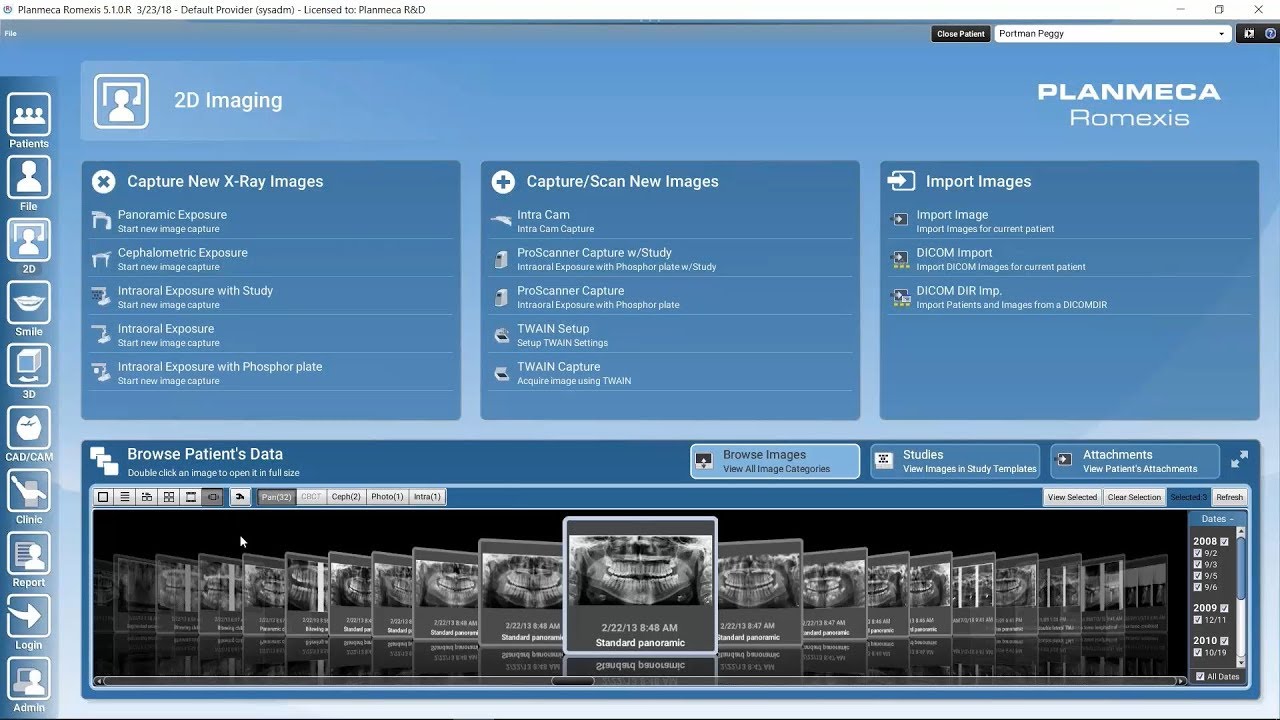Toggle the 2008 year checkbox
The height and width of the screenshot is (720, 1280).
pos(1224,542)
